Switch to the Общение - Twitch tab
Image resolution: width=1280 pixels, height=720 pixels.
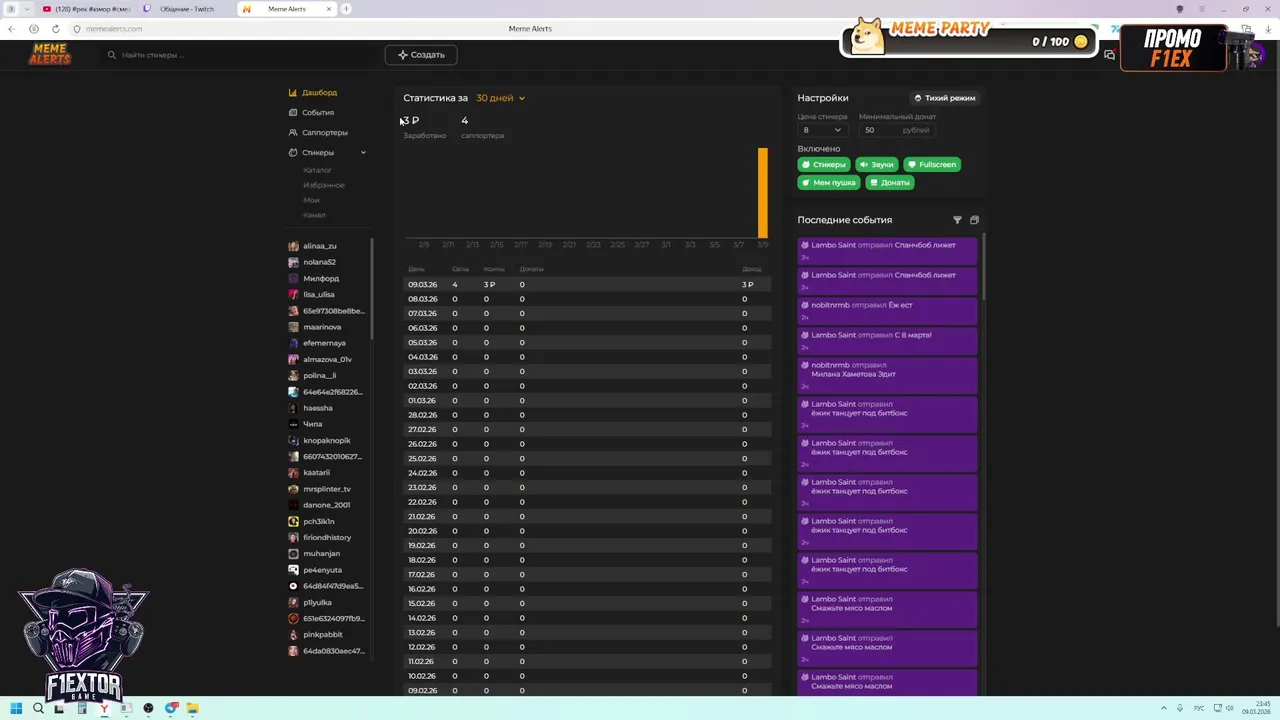186,9
